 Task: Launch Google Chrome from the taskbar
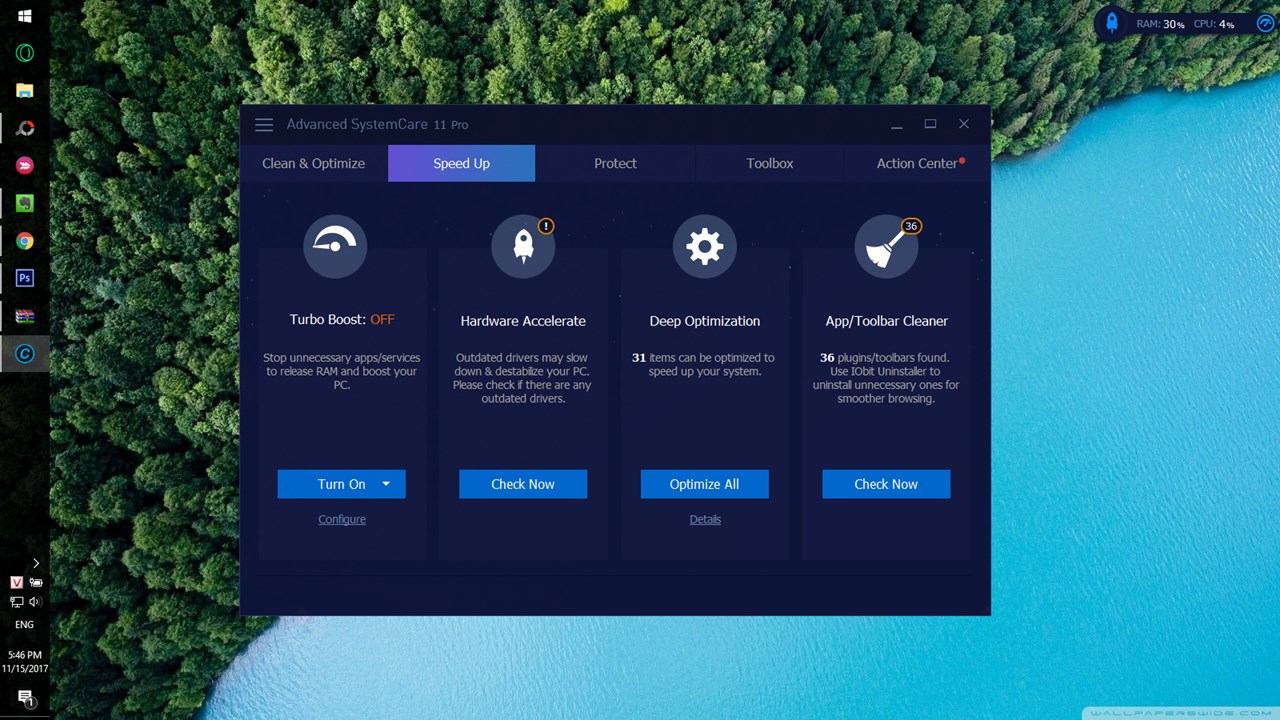point(25,241)
